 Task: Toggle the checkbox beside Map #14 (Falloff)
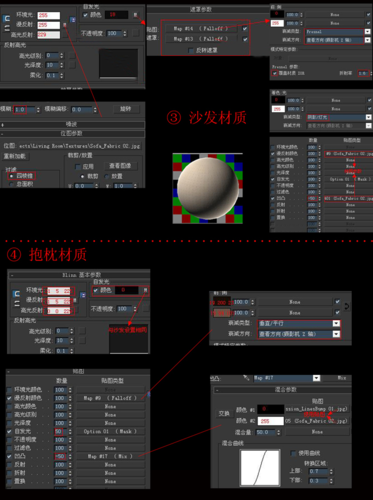[245, 29]
